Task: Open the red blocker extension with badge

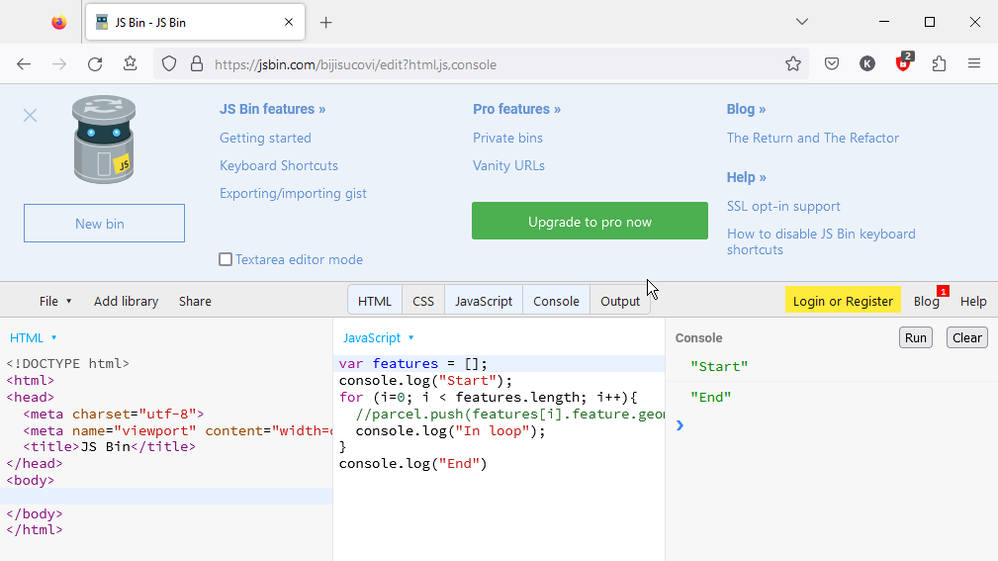Action: point(904,62)
